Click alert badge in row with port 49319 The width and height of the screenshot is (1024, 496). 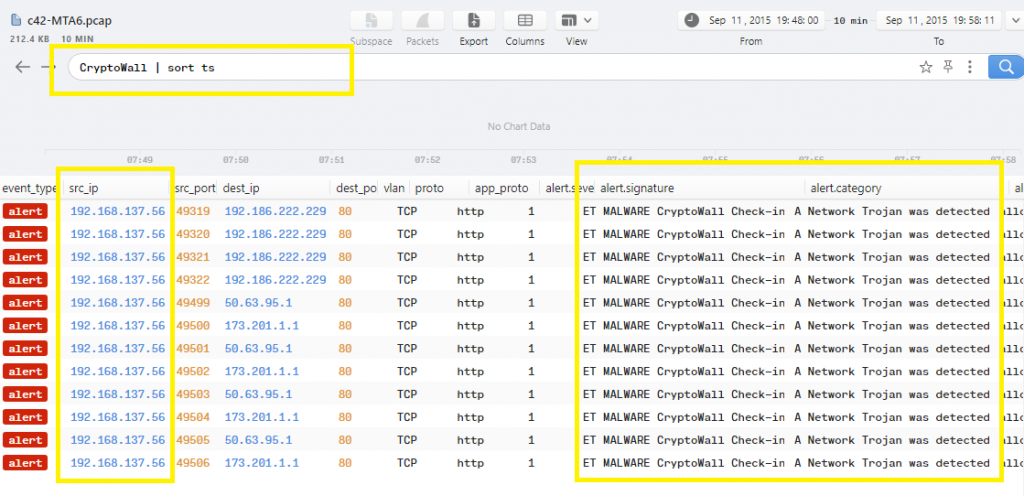[x=25, y=211]
